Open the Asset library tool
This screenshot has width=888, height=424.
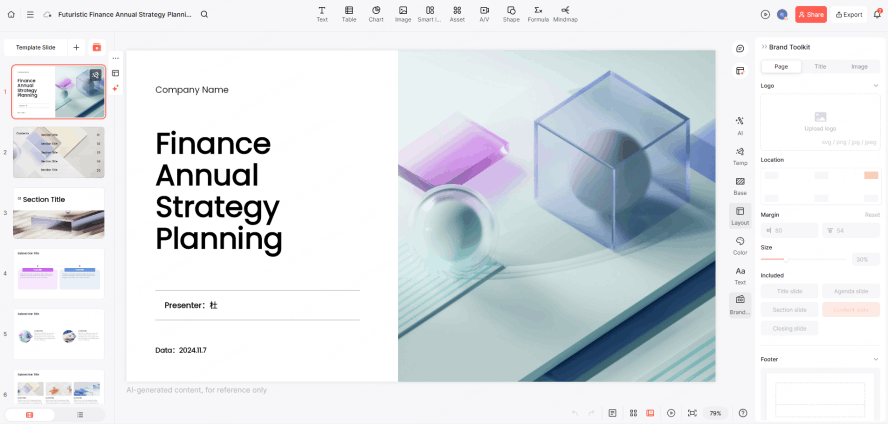[x=457, y=14]
